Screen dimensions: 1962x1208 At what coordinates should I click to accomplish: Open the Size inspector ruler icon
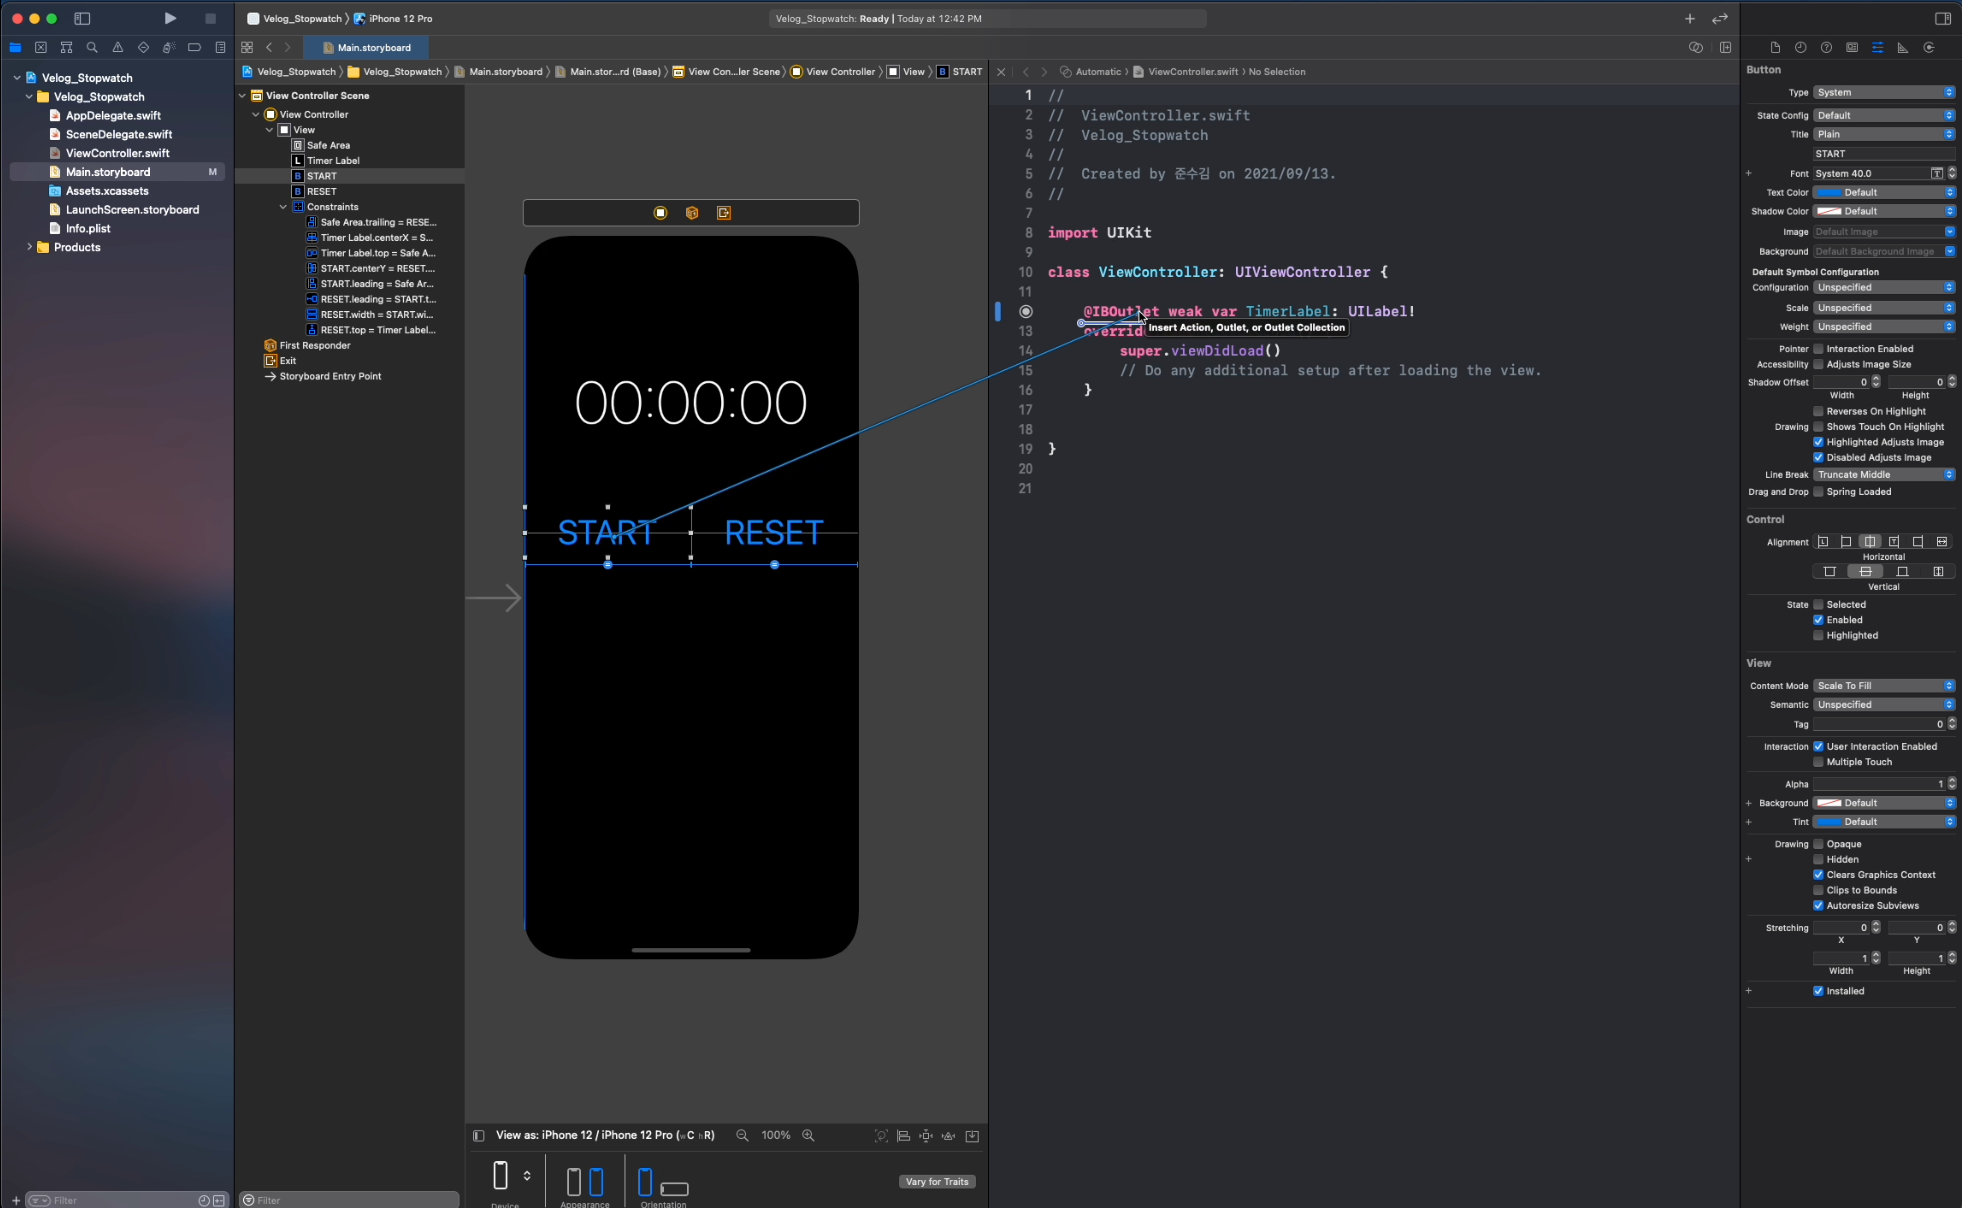point(1902,47)
